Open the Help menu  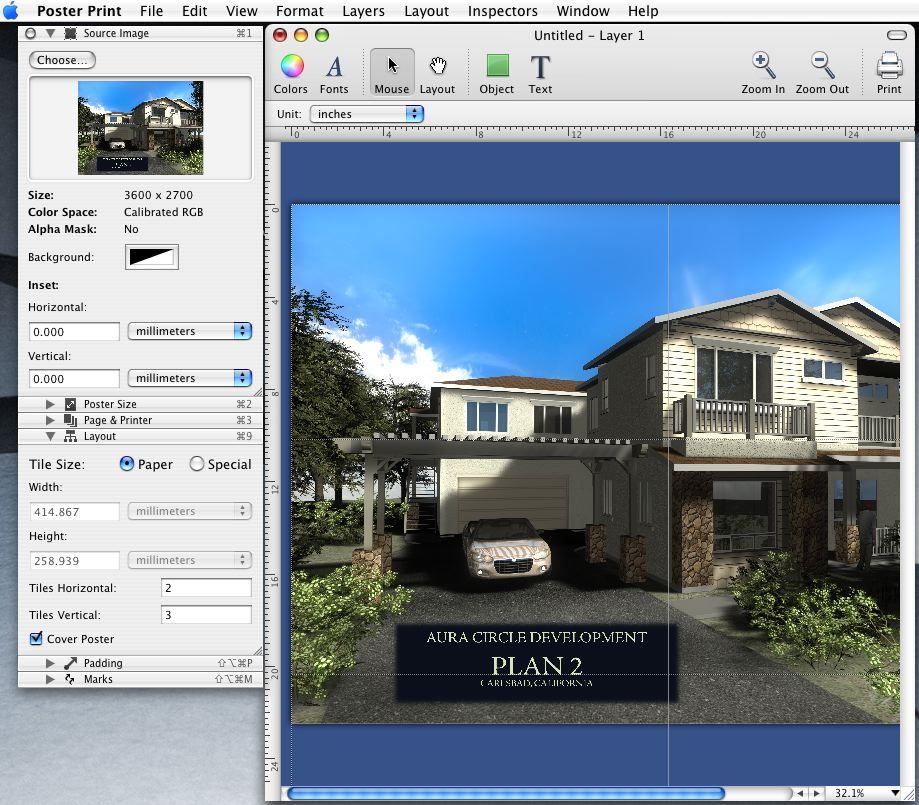coord(643,11)
